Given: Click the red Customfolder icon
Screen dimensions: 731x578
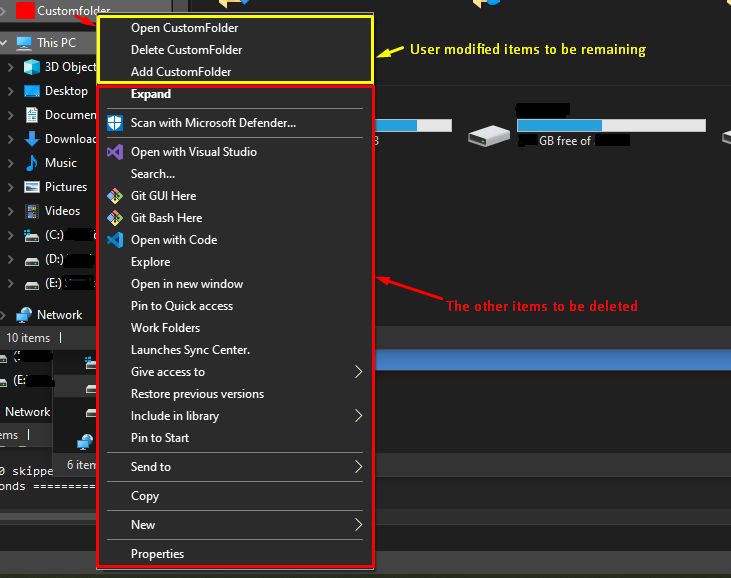Looking at the screenshot, I should [25, 10].
